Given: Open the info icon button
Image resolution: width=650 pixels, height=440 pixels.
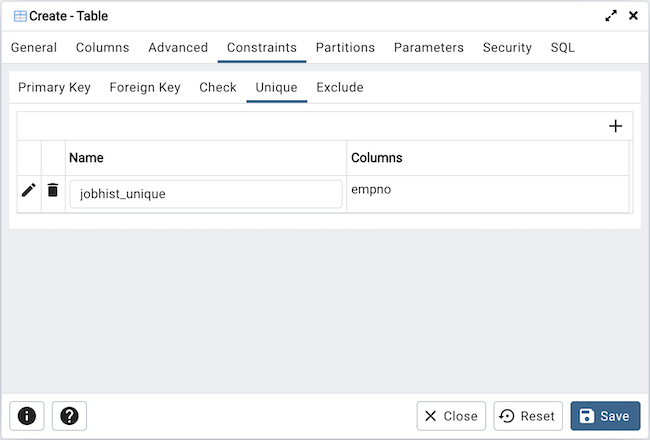Looking at the screenshot, I should [x=27, y=416].
